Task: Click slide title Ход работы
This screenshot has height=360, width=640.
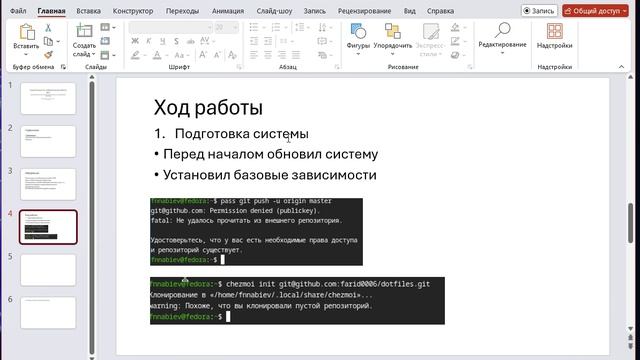Action: 208,107
